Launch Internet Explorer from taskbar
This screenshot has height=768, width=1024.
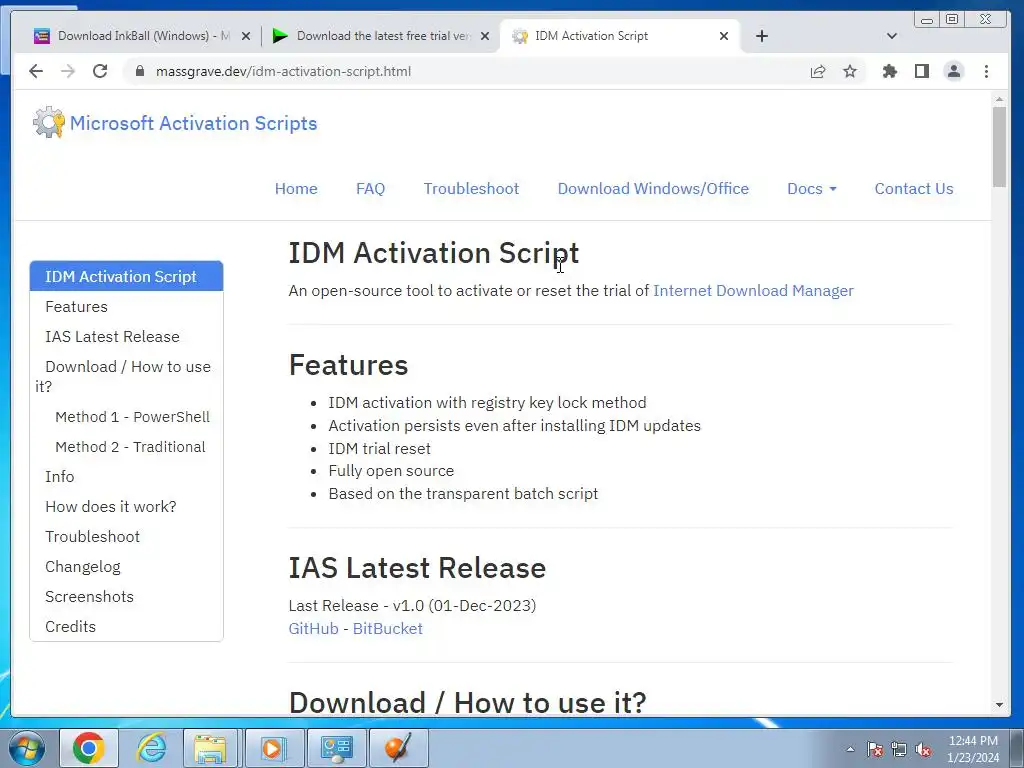[x=151, y=748]
